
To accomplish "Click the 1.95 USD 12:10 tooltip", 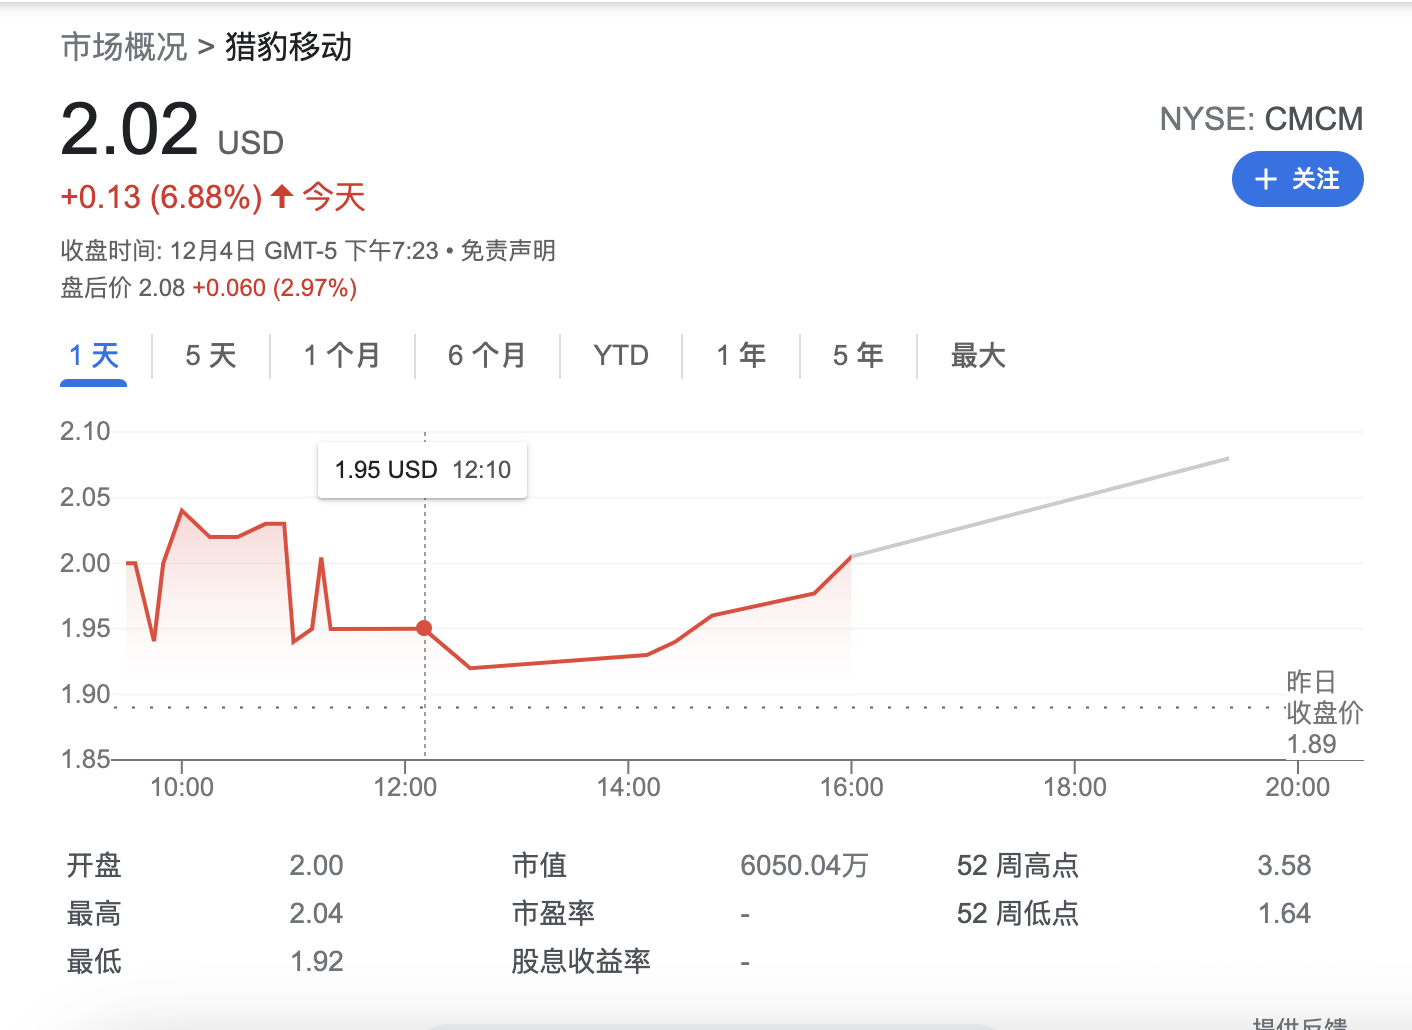I will click(422, 470).
